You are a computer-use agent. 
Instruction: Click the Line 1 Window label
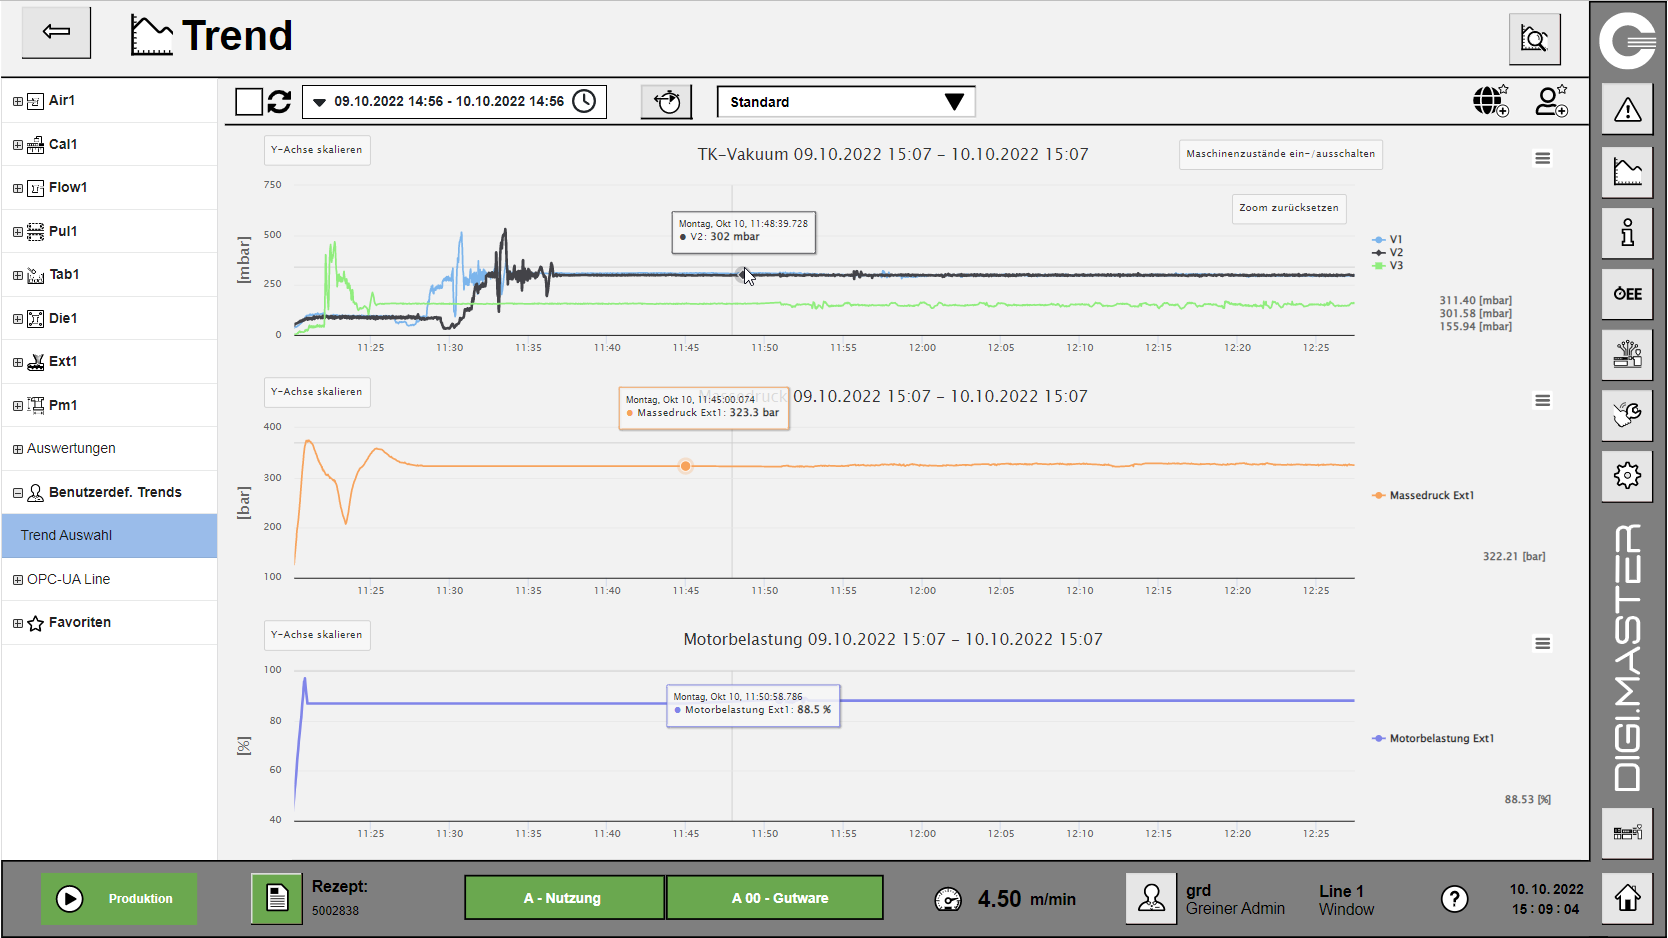(1346, 900)
